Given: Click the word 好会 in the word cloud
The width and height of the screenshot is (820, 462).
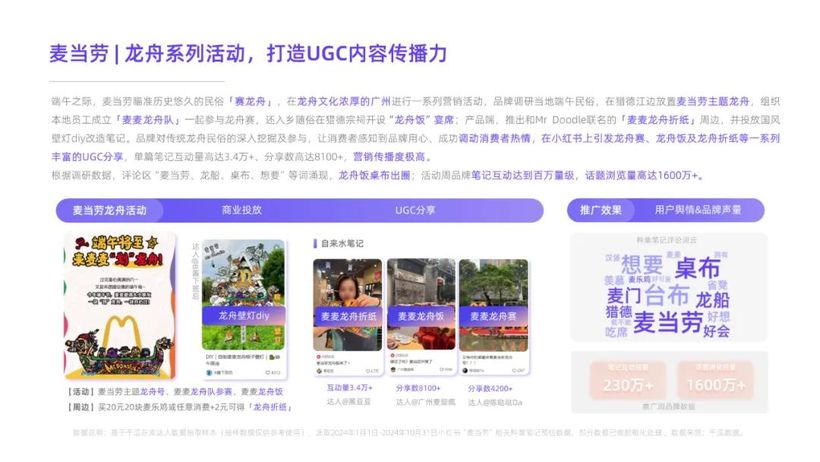Looking at the screenshot, I should click(716, 331).
